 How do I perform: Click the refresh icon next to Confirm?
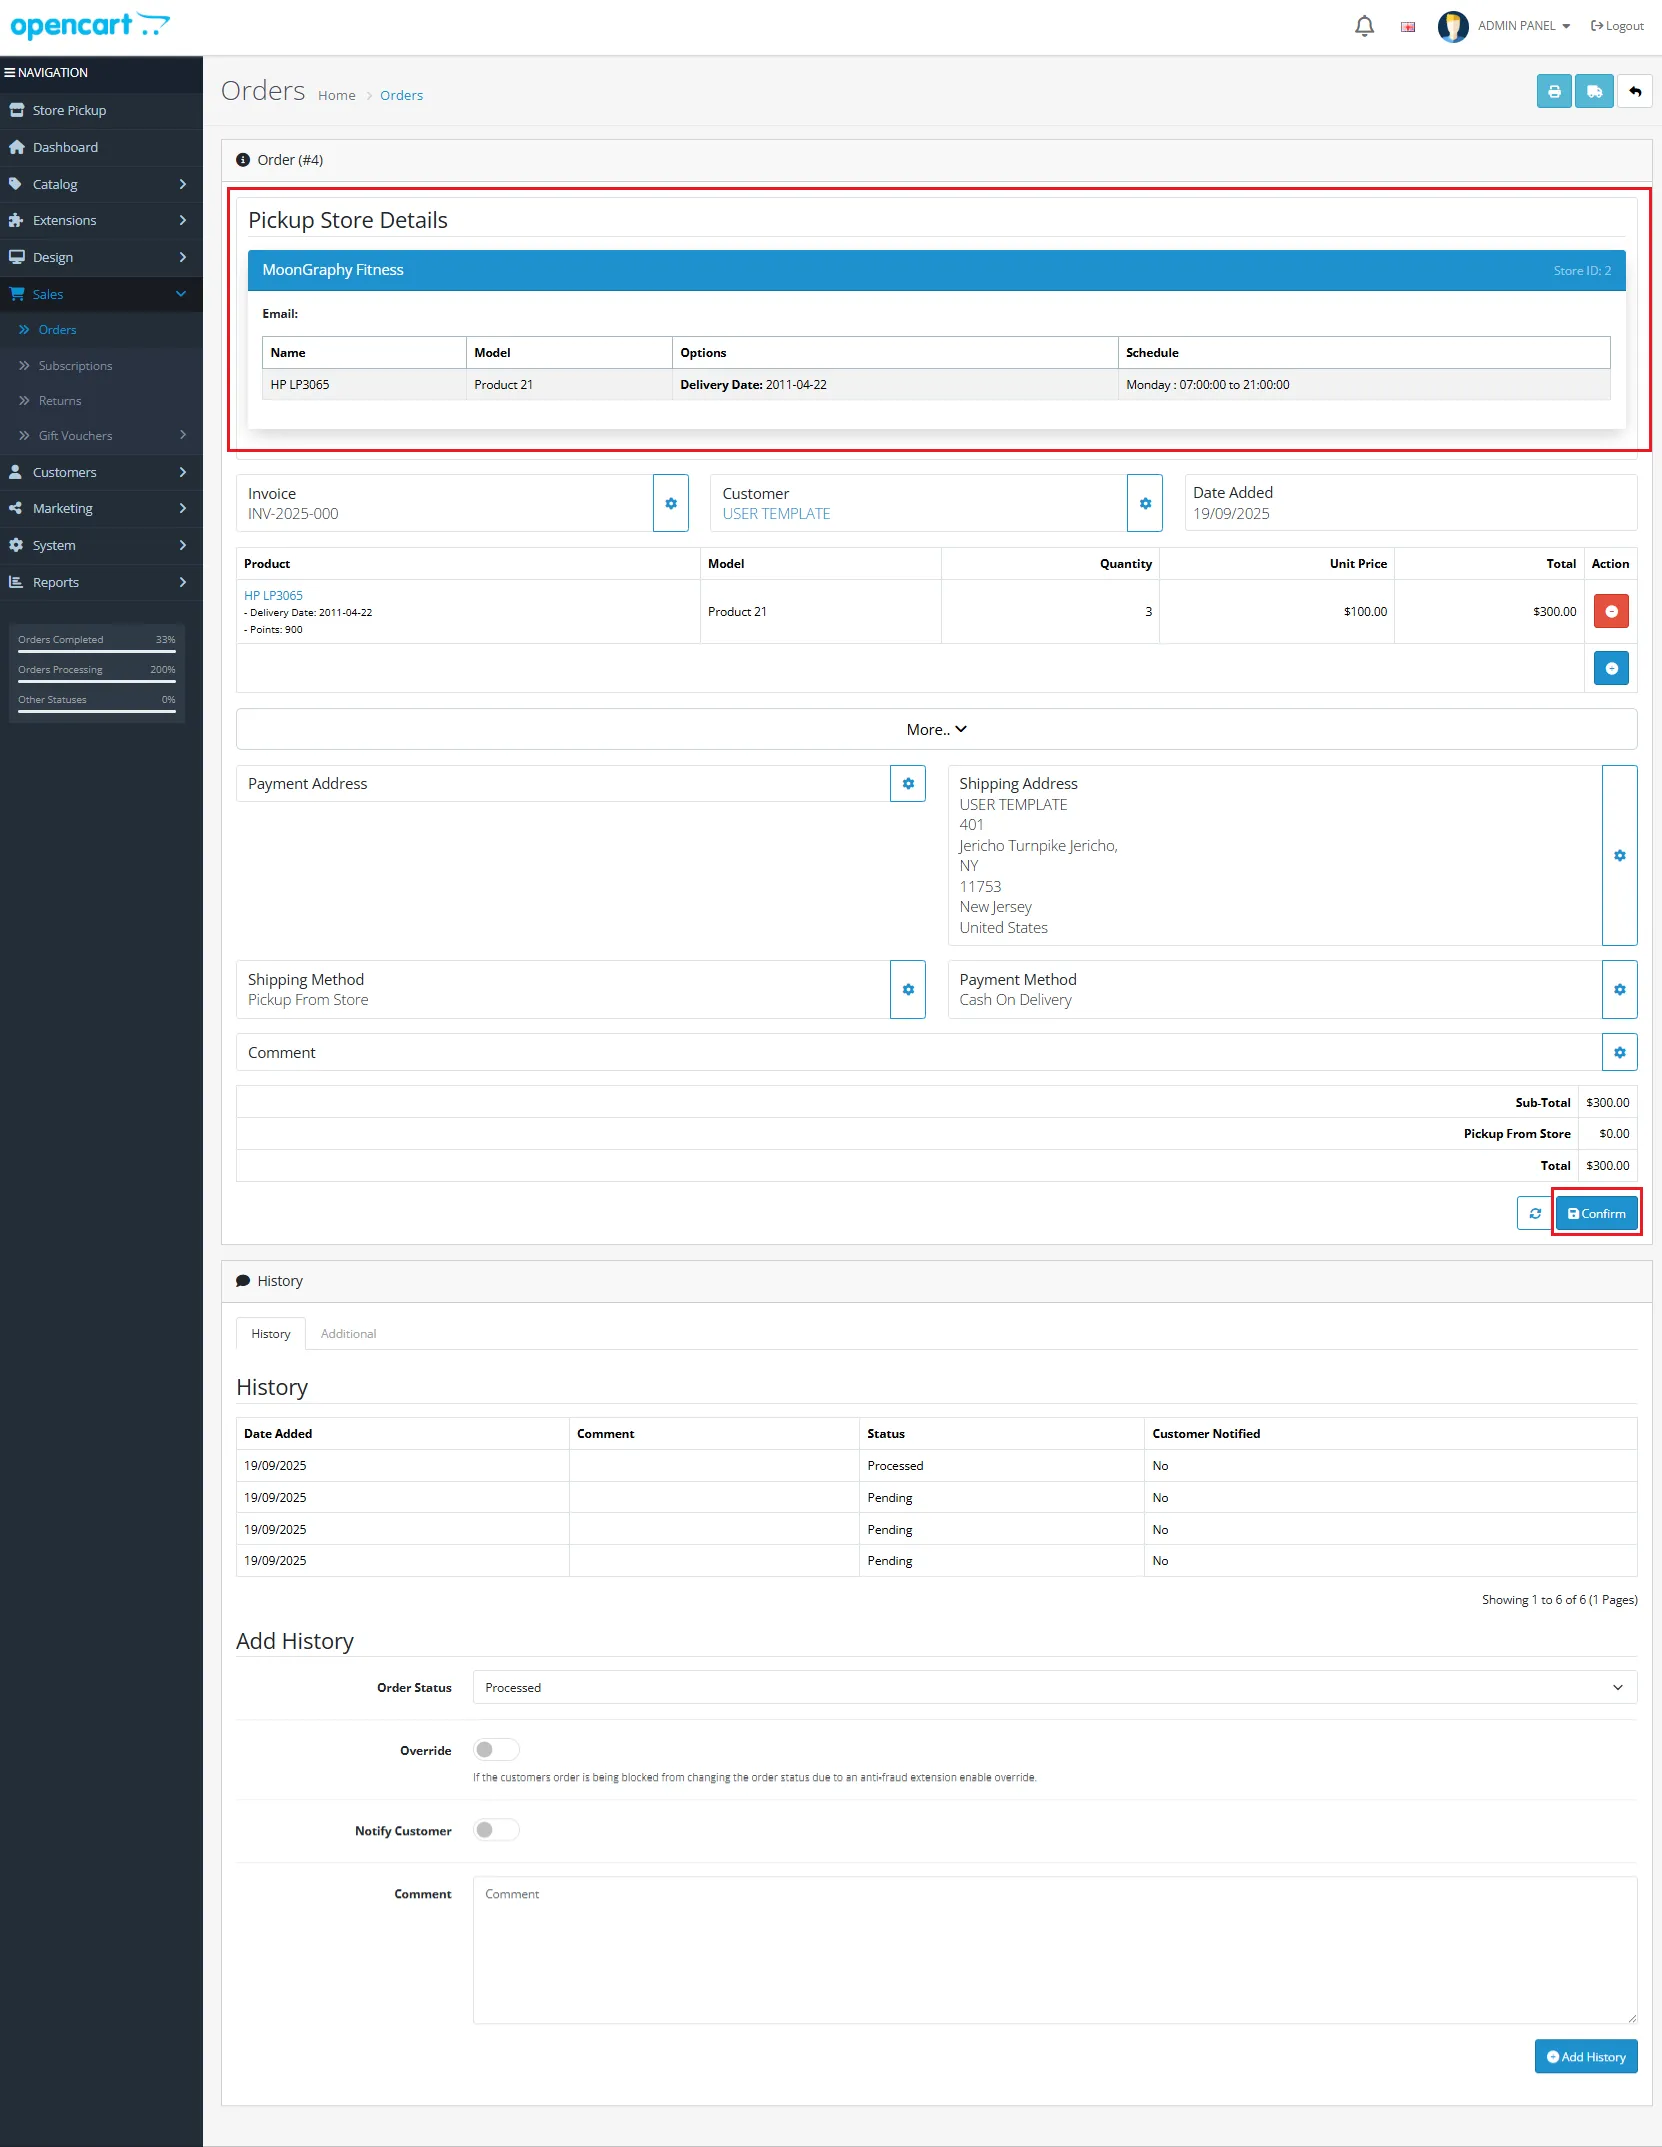[x=1535, y=1214]
